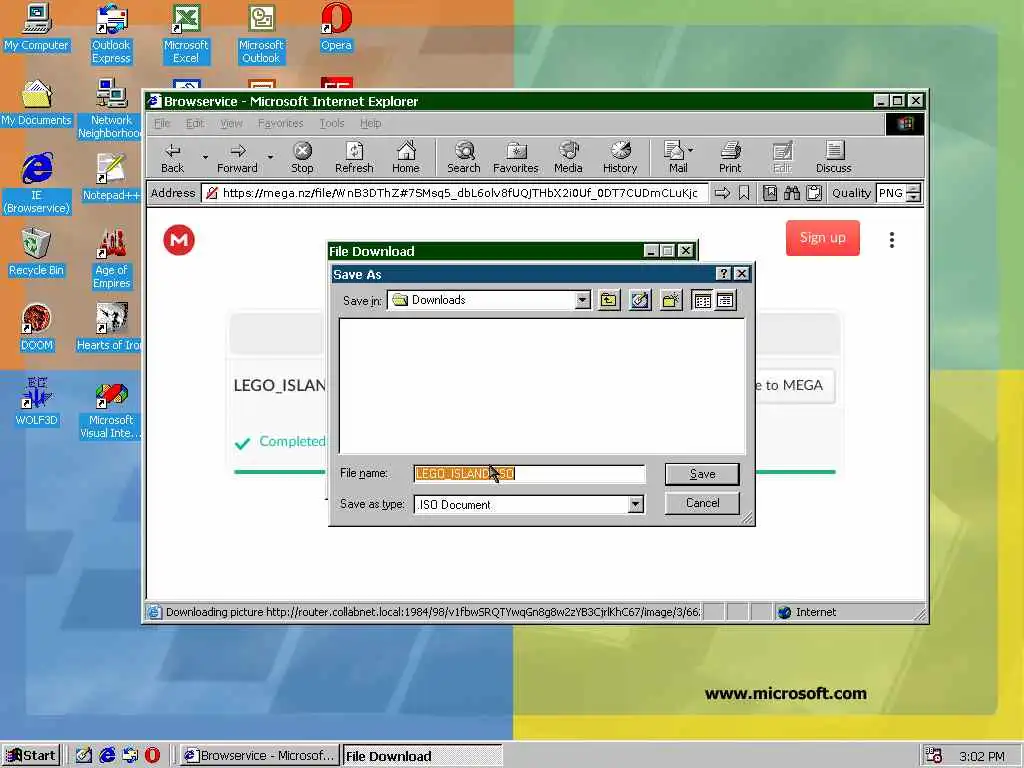Click View Desktop icon in Save As
This screenshot has width=1024, height=768.
(640, 300)
